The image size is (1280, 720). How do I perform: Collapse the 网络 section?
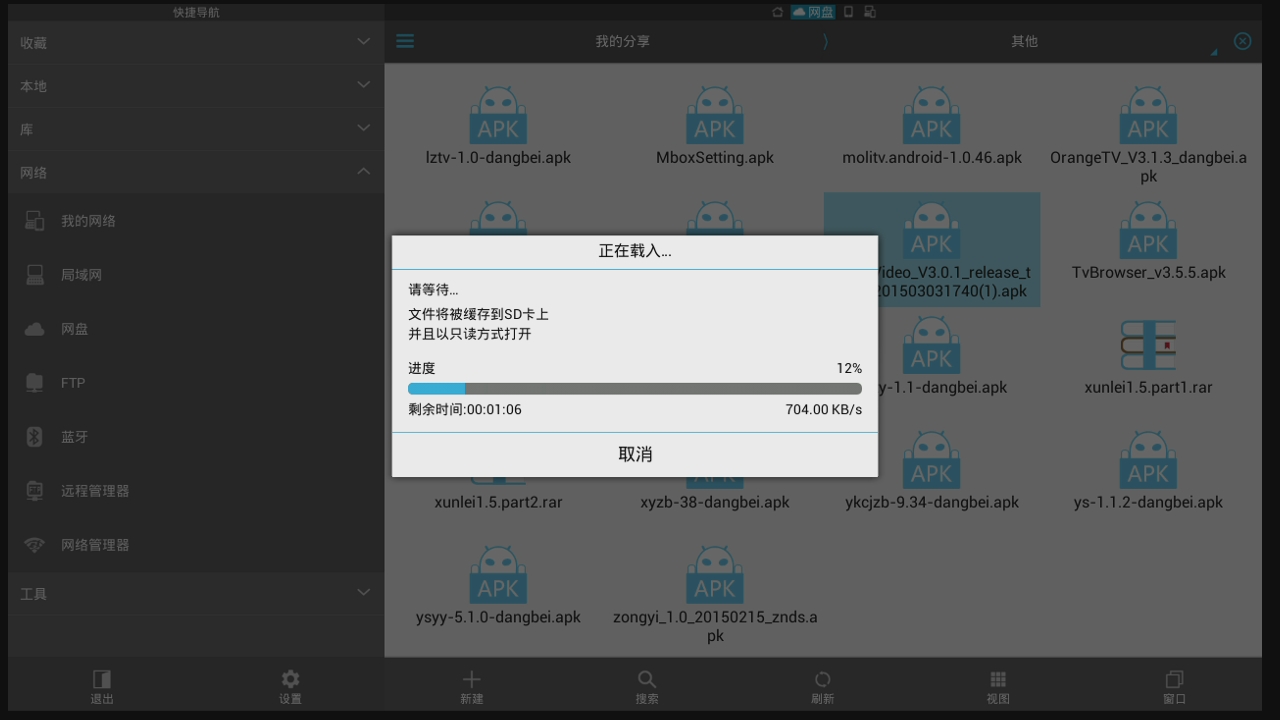pyautogui.click(x=196, y=172)
